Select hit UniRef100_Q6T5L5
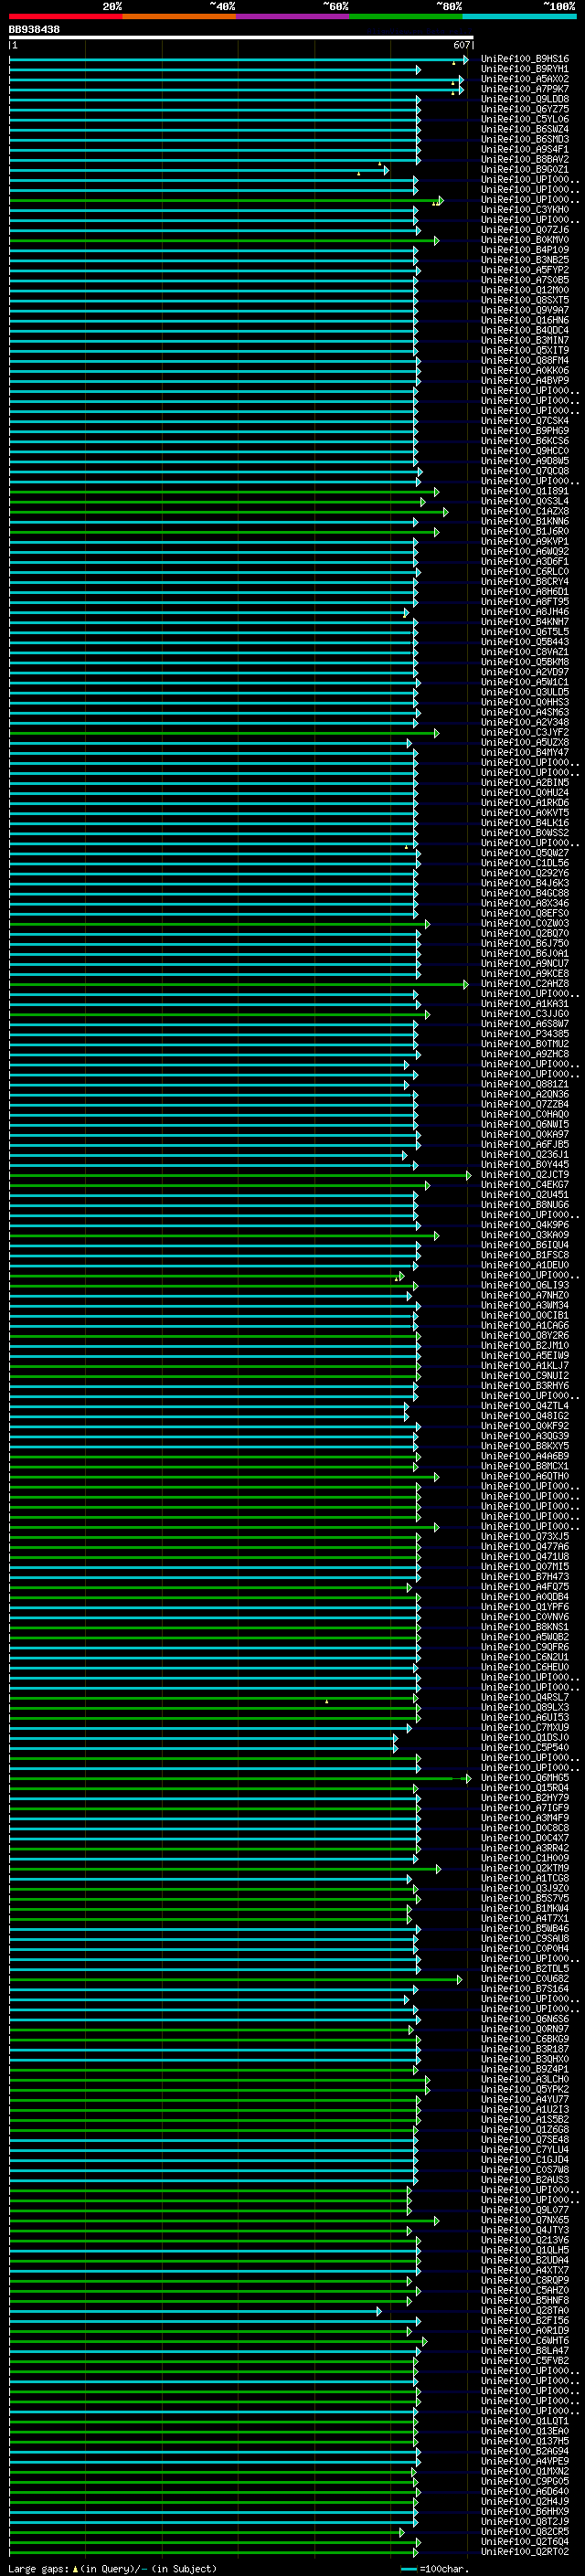 coord(525,632)
